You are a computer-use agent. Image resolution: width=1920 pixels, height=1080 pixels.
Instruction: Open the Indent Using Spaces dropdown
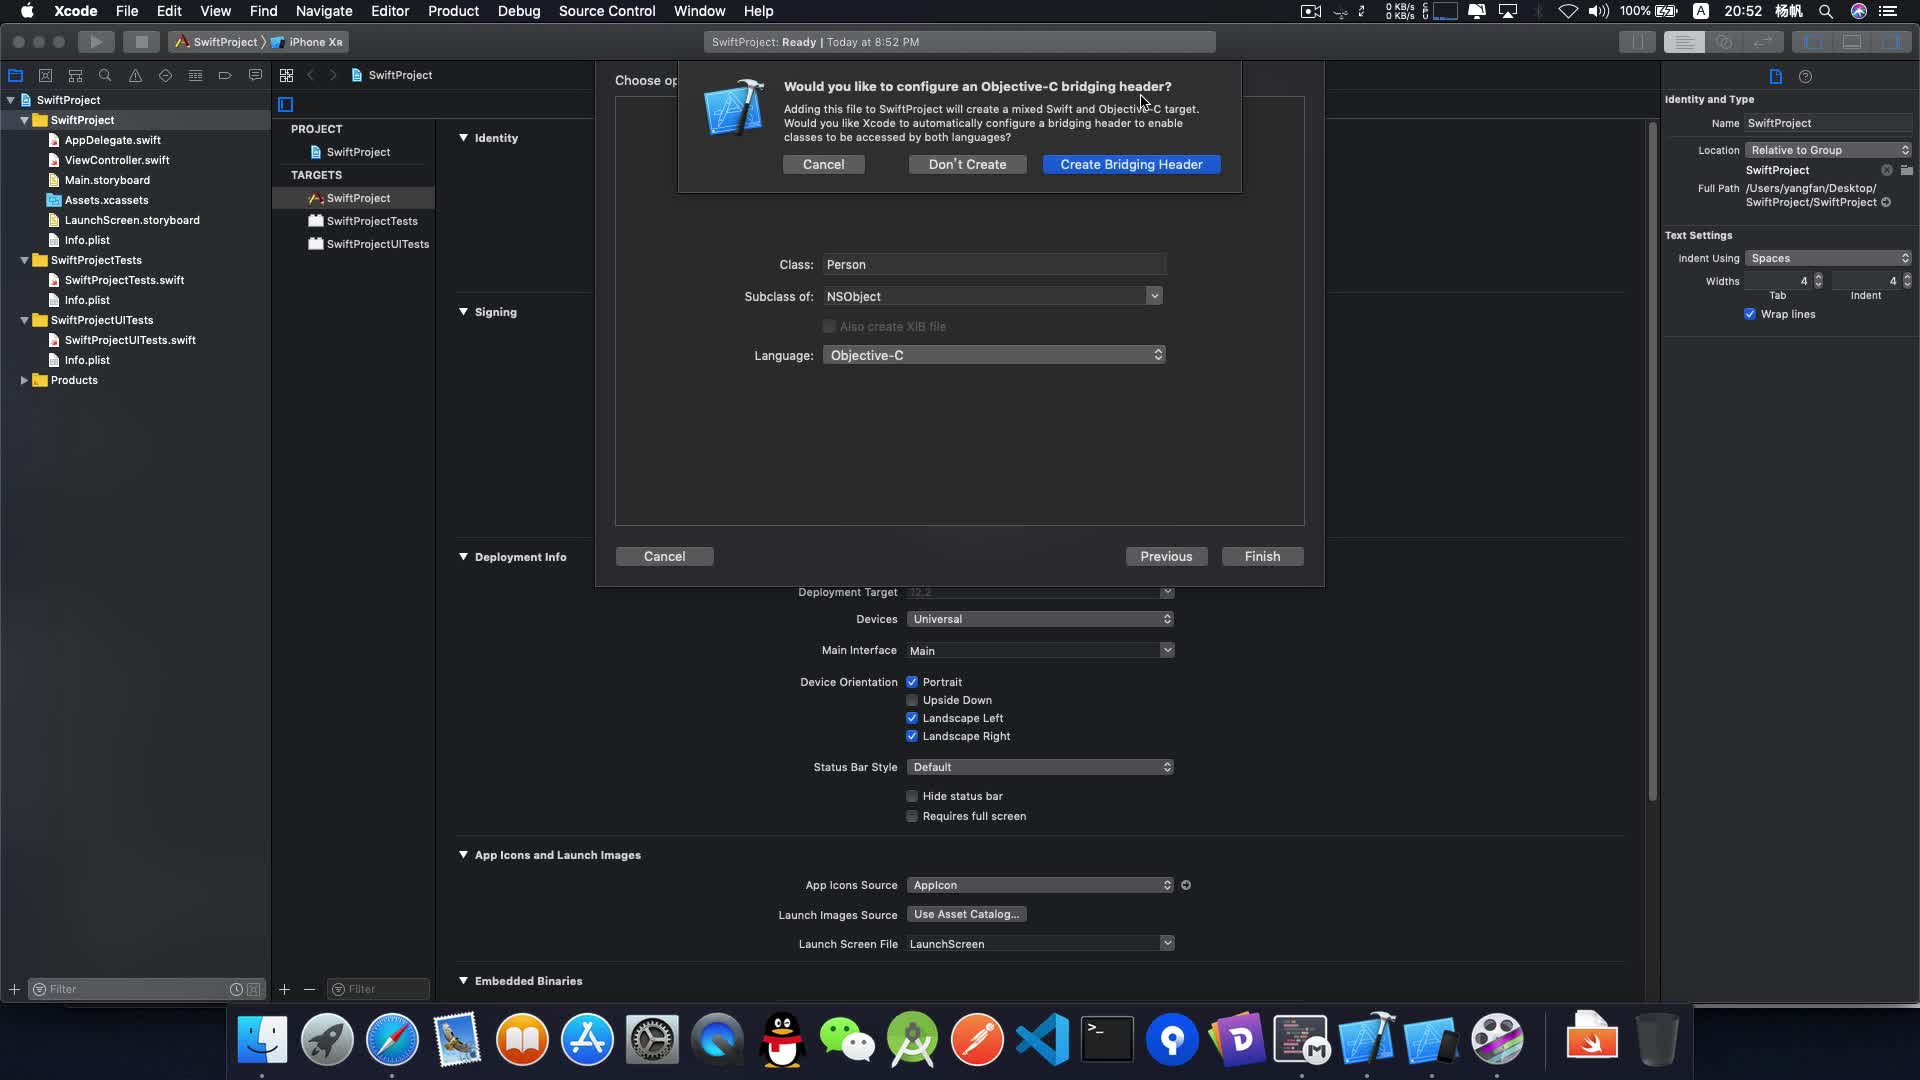pos(1828,258)
